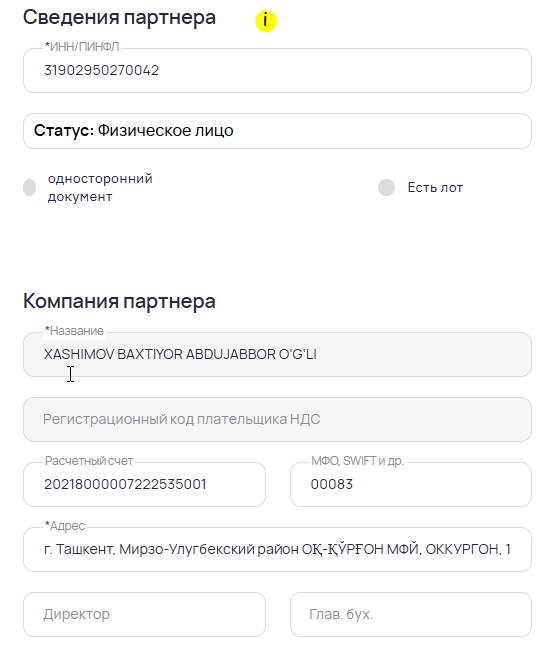
Task: Click the МФО, SWIFT и др. floating label
Action: (x=357, y=461)
